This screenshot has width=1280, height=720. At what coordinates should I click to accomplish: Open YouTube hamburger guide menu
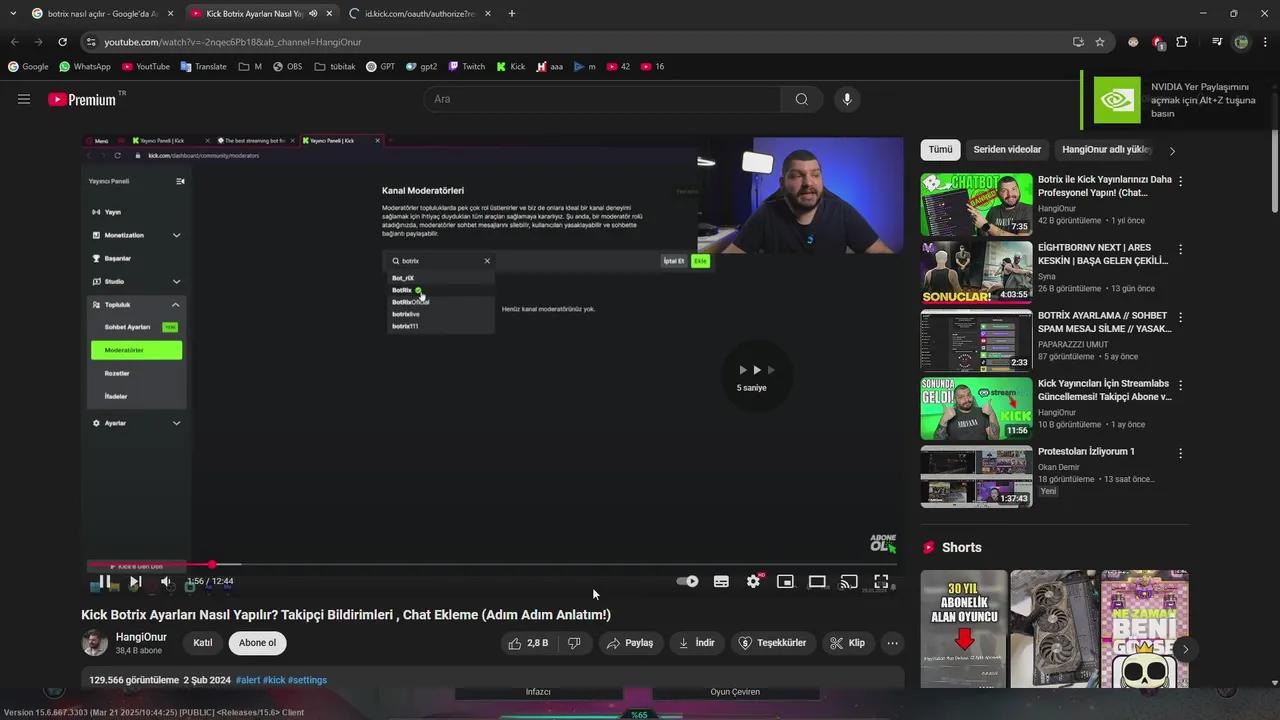pyautogui.click(x=24, y=99)
